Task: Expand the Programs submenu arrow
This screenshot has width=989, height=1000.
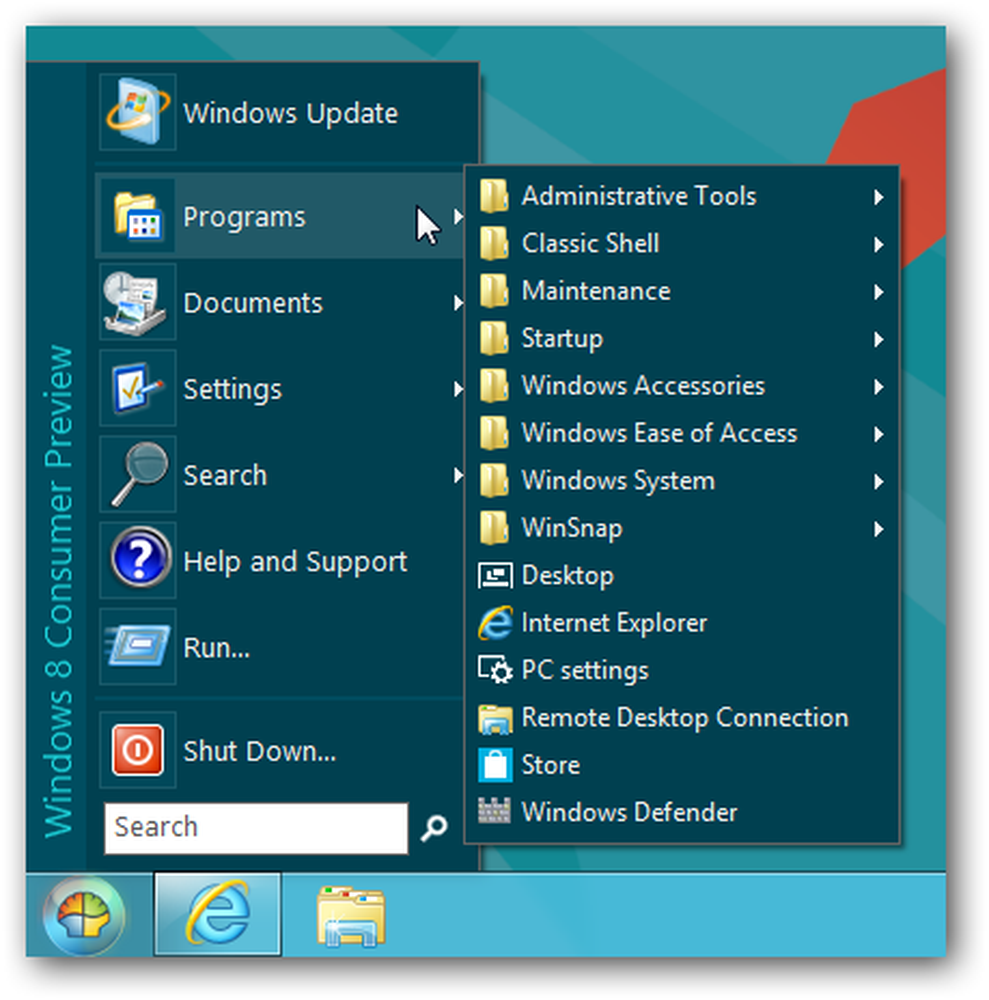Action: coord(458,217)
